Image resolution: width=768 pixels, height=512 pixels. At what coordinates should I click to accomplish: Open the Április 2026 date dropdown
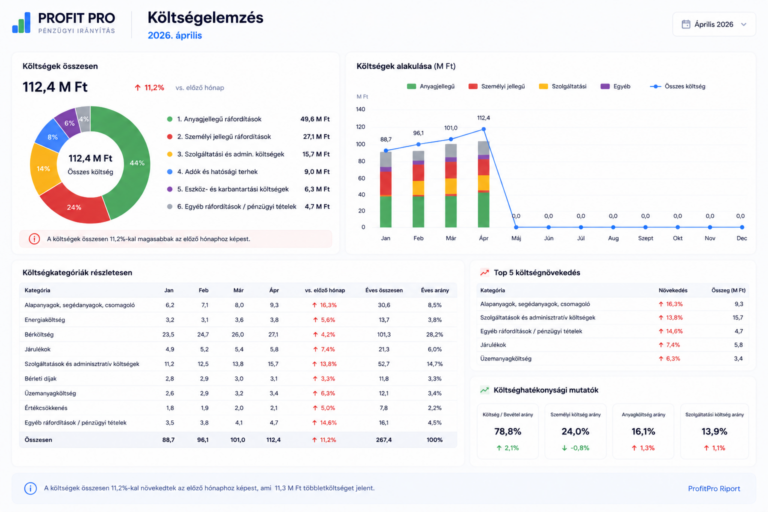pyautogui.click(x=714, y=24)
